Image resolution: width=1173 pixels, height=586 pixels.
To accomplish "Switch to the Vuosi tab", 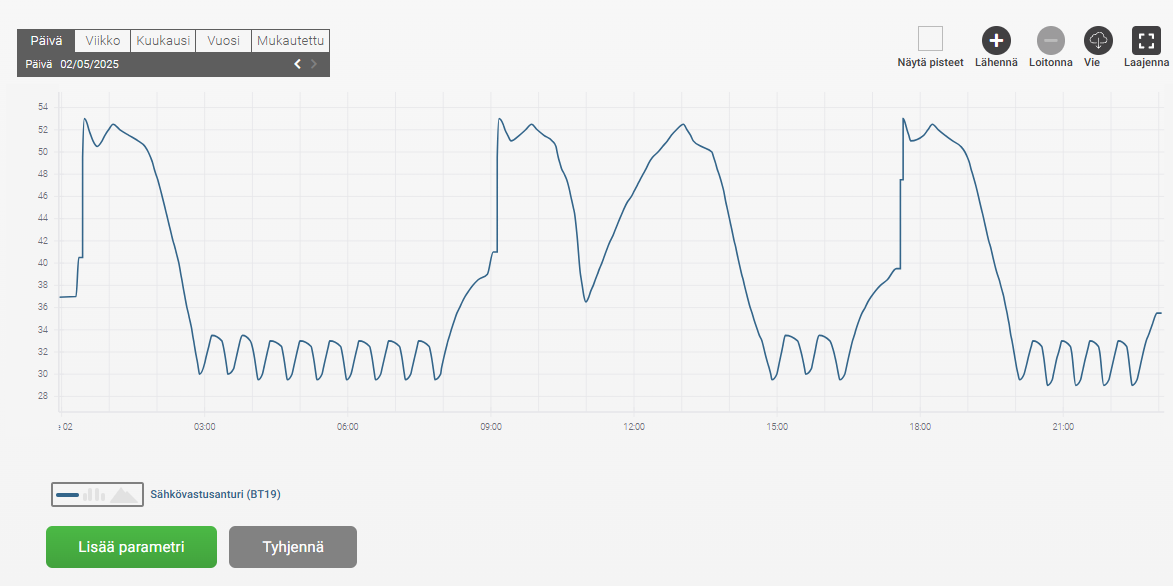I will pos(224,40).
